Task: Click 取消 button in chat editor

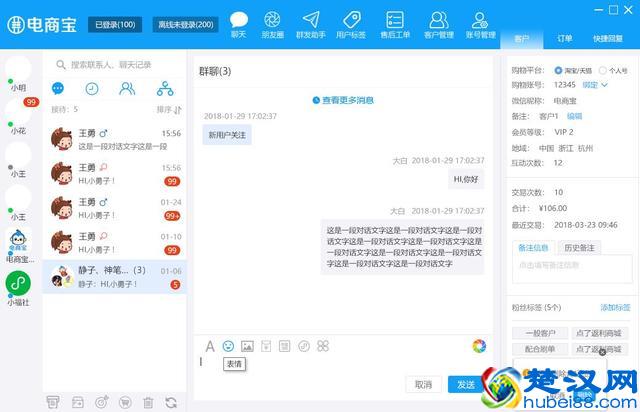Action: click(423, 385)
